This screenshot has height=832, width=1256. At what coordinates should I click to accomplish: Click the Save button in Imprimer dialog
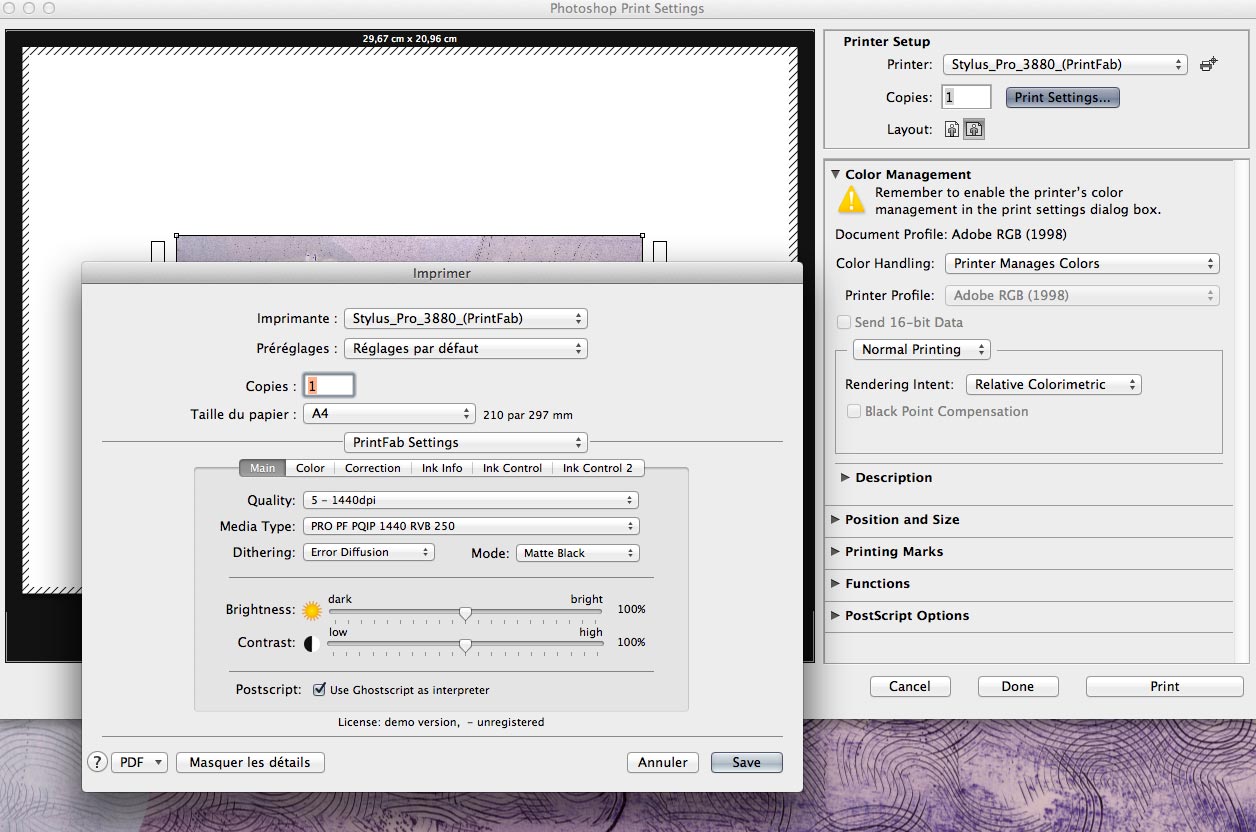click(x=746, y=762)
